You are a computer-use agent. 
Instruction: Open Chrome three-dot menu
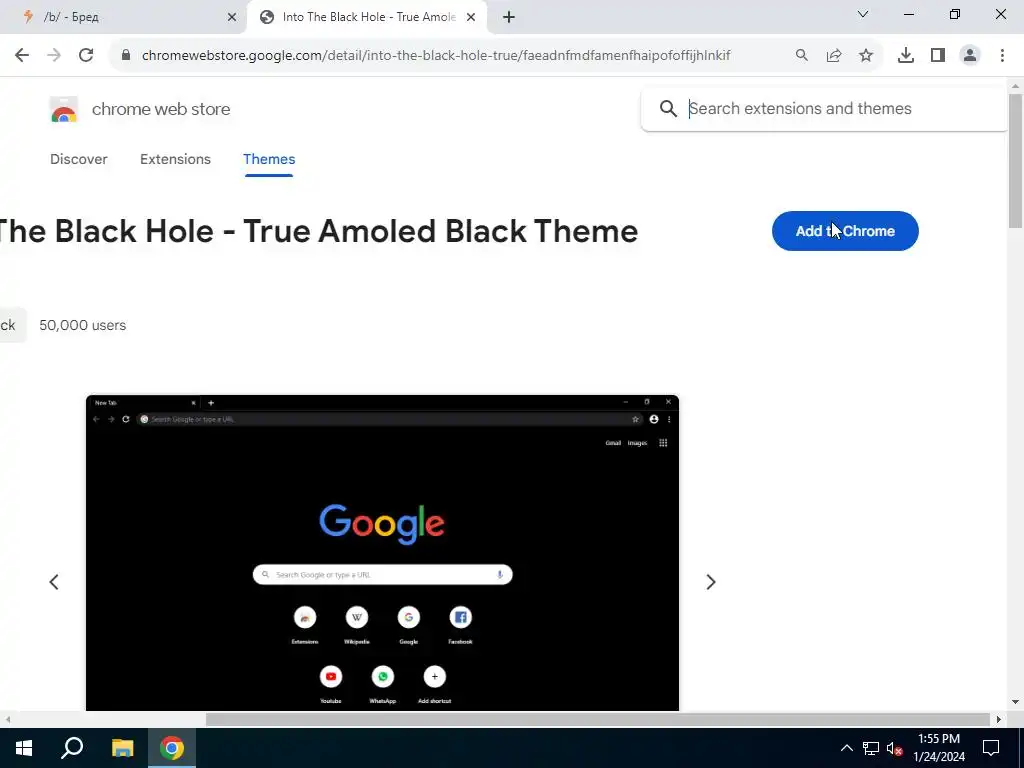[1002, 56]
